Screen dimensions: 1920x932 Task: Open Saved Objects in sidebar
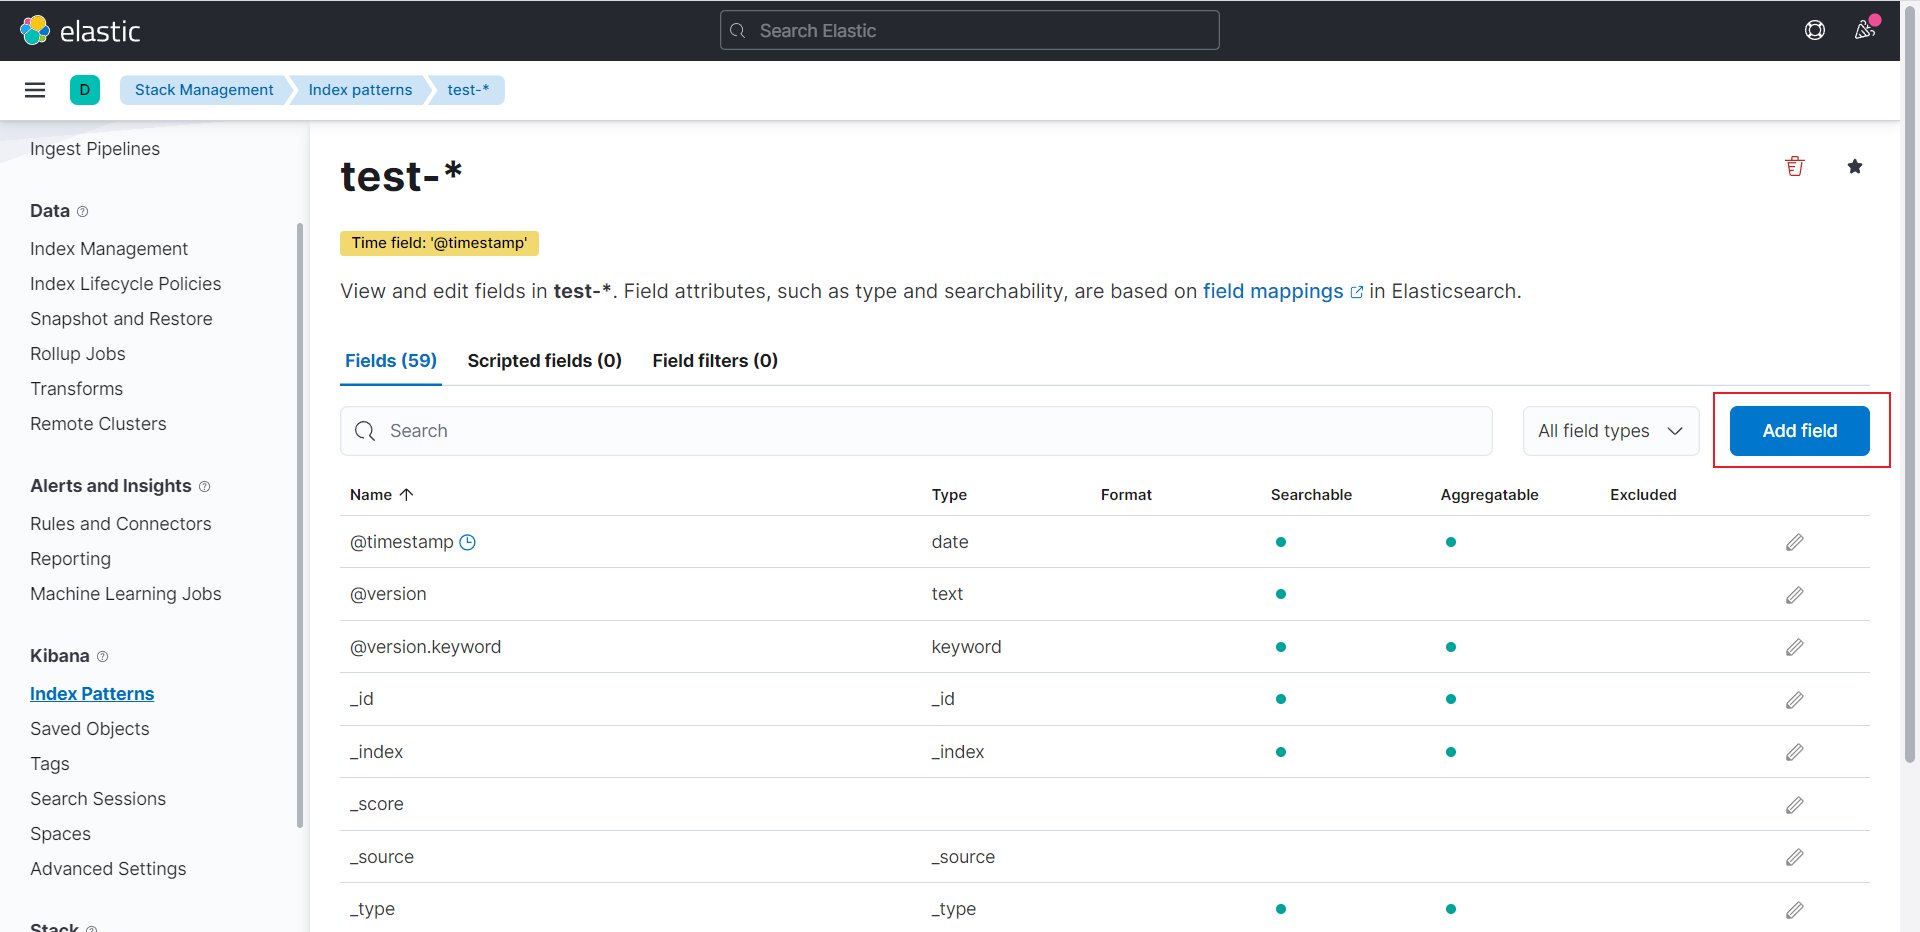pos(90,729)
